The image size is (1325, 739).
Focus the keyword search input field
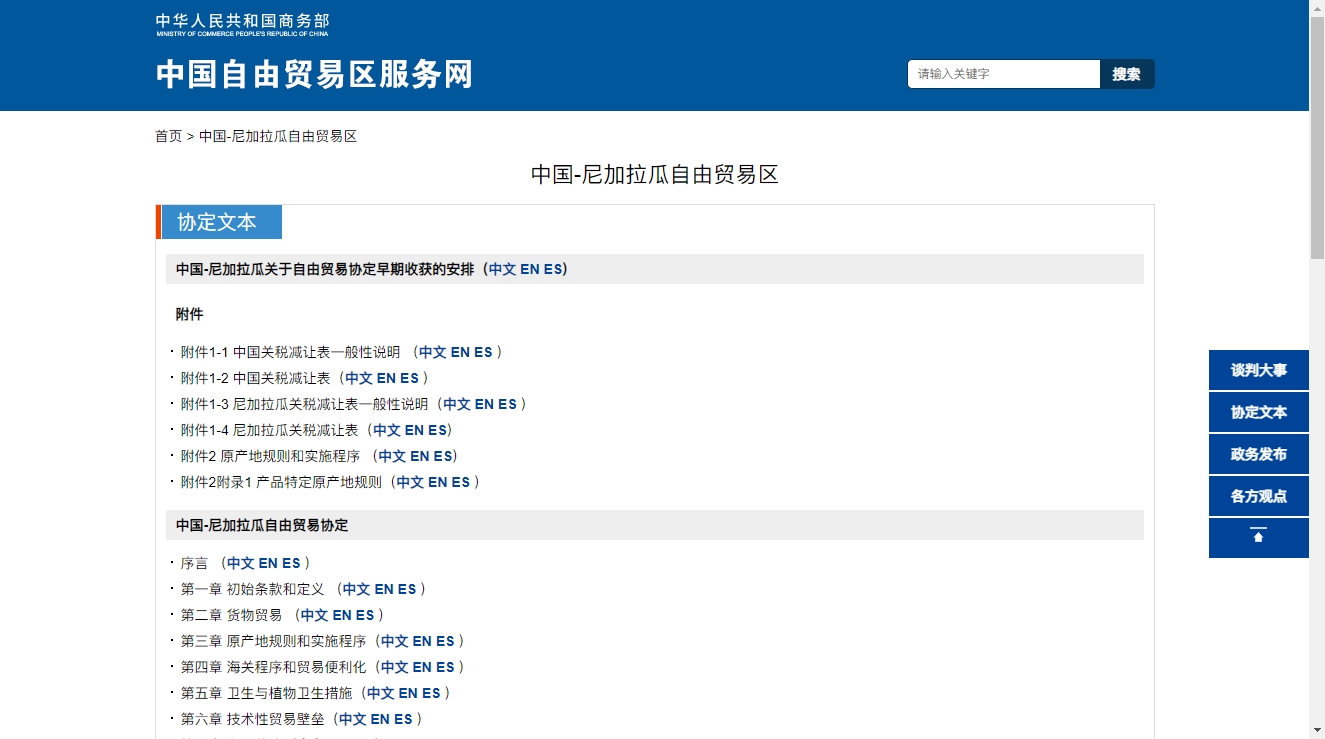tap(1003, 74)
